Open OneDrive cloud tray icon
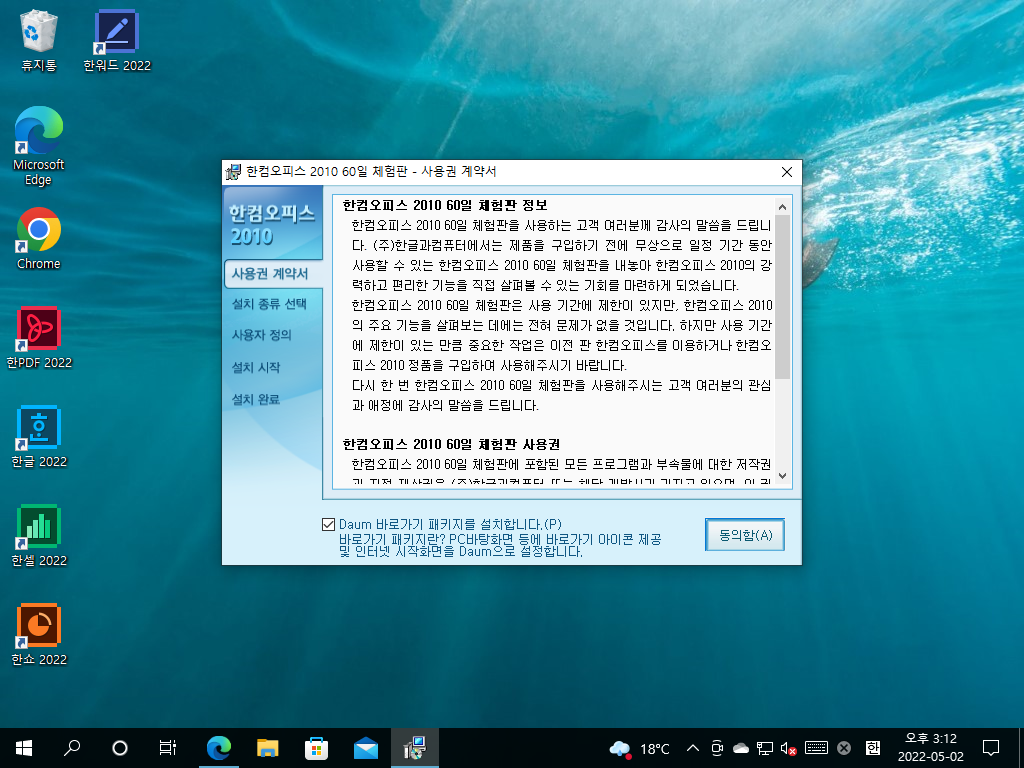1024x768 pixels. pyautogui.click(x=741, y=748)
